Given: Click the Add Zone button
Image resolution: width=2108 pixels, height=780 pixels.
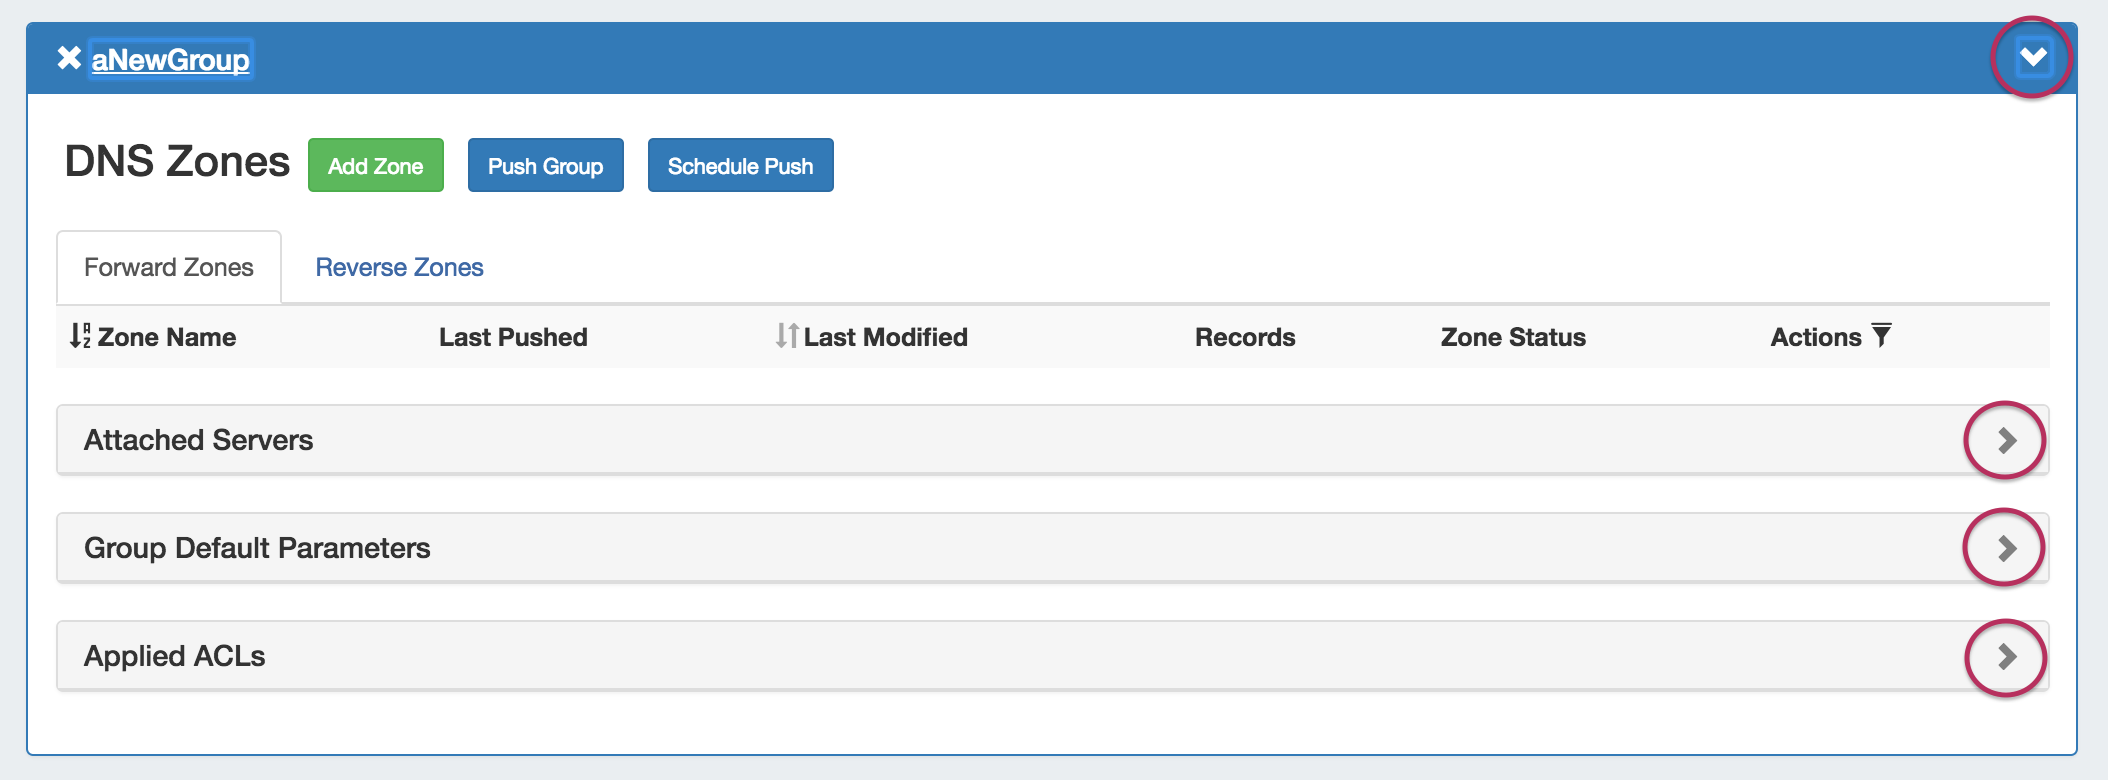Looking at the screenshot, I should pos(376,165).
